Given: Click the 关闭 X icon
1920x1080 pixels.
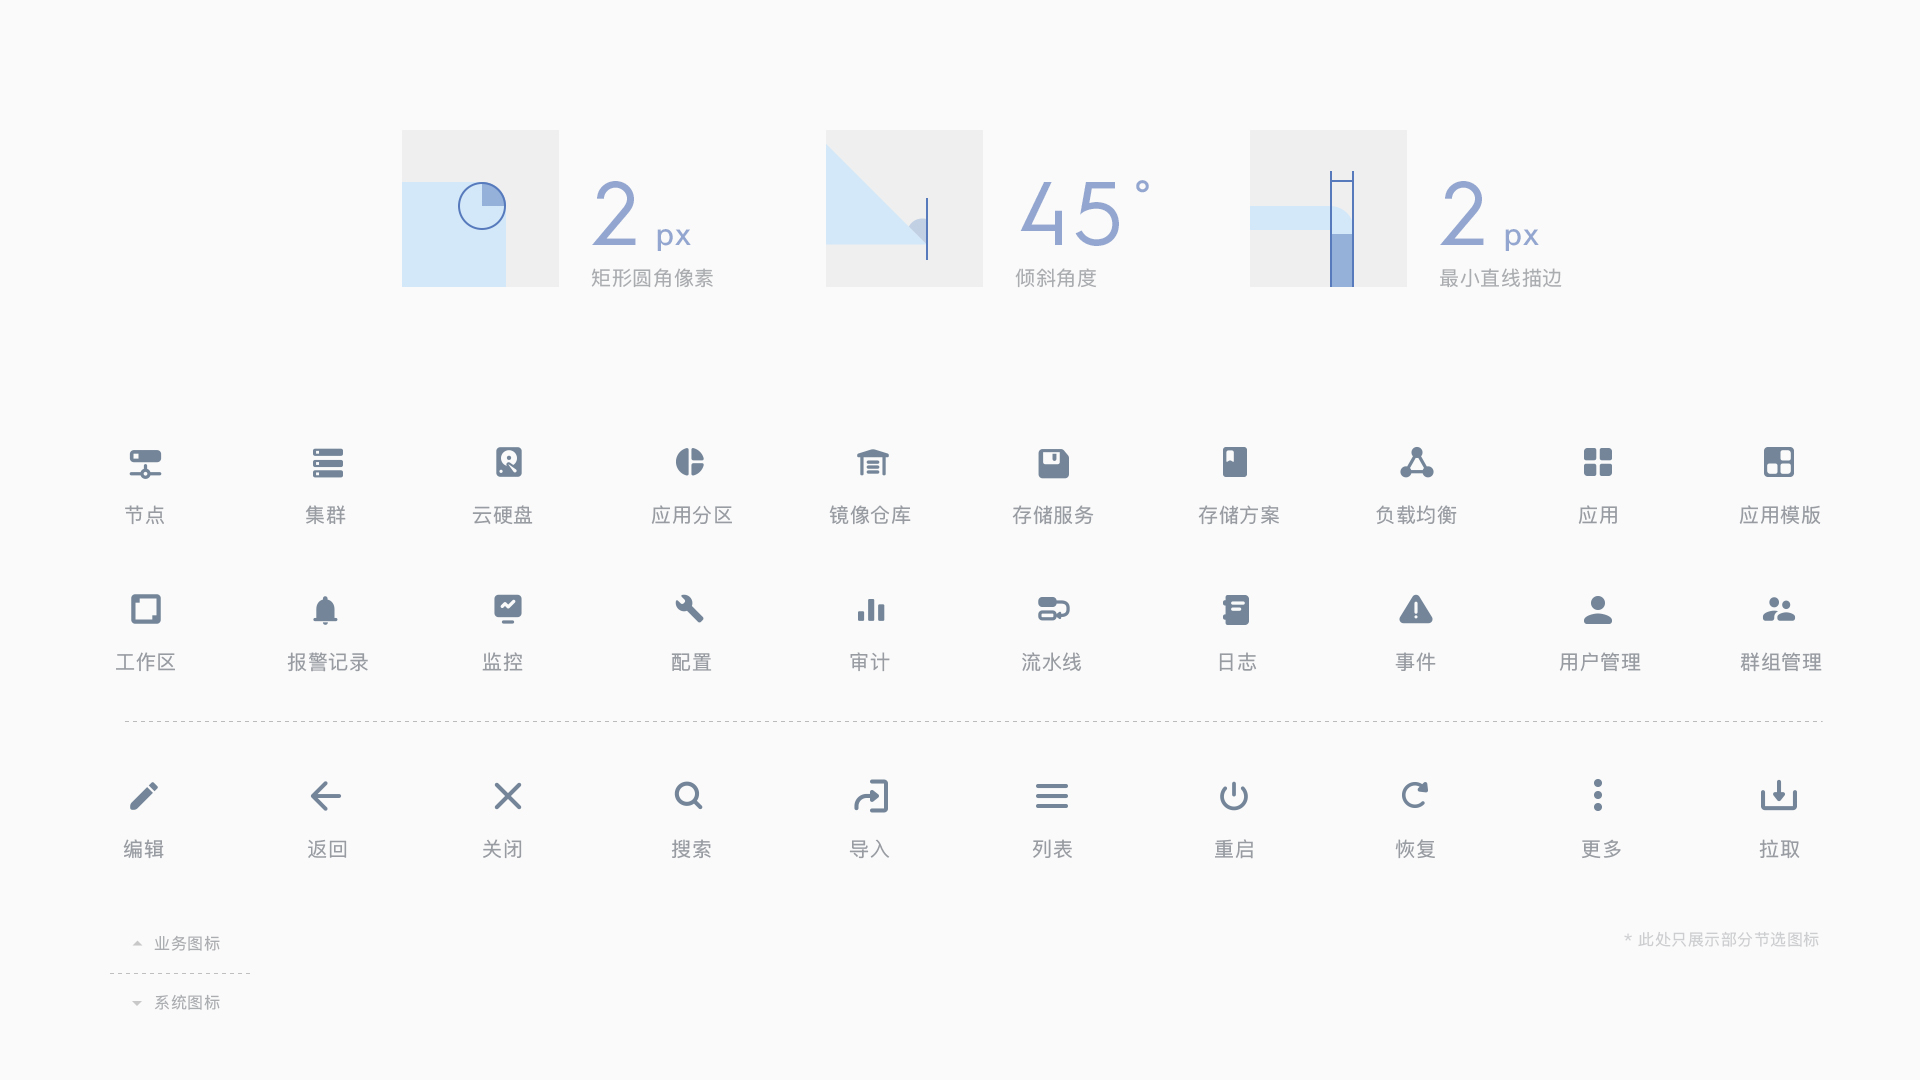Looking at the screenshot, I should [508, 796].
